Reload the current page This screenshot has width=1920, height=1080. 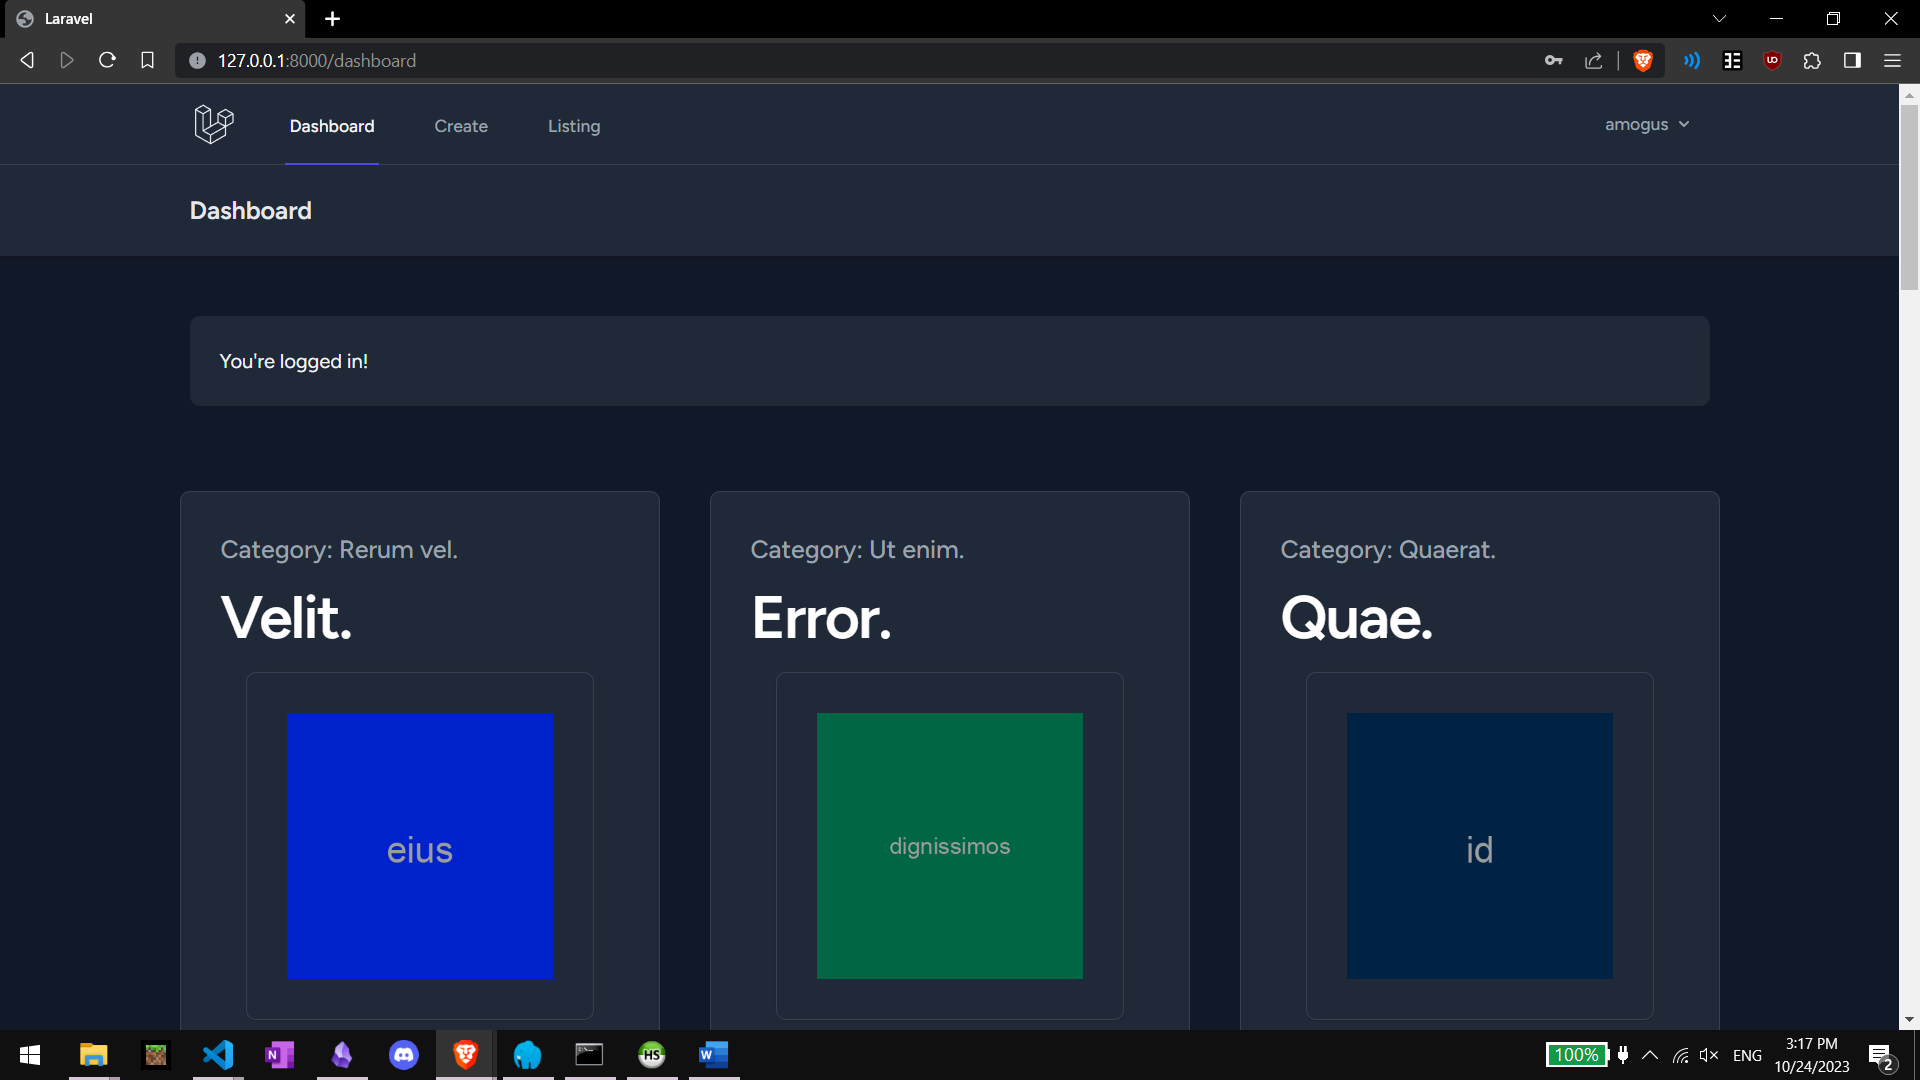click(x=107, y=60)
